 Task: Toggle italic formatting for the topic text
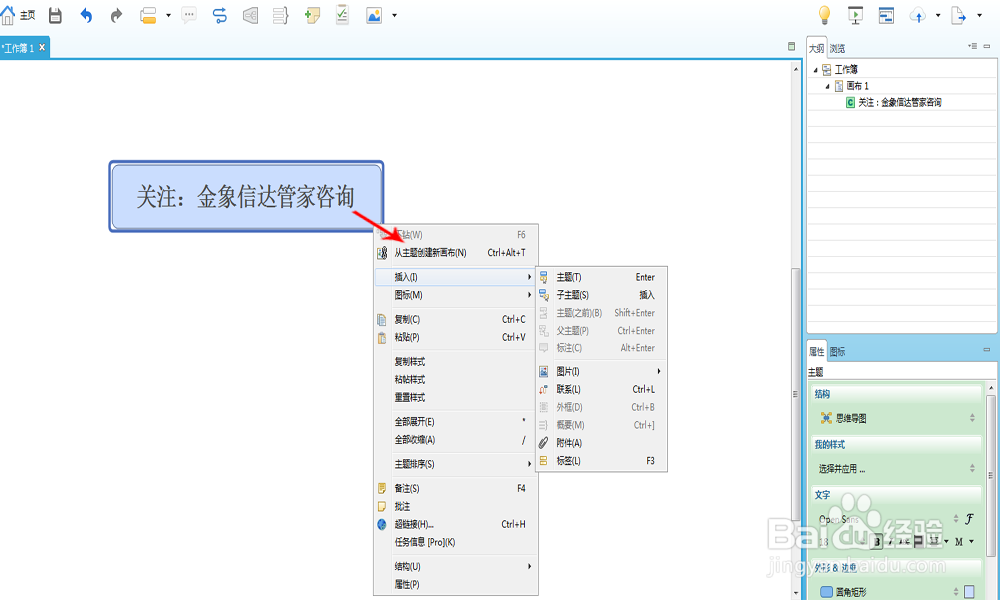pos(889,541)
